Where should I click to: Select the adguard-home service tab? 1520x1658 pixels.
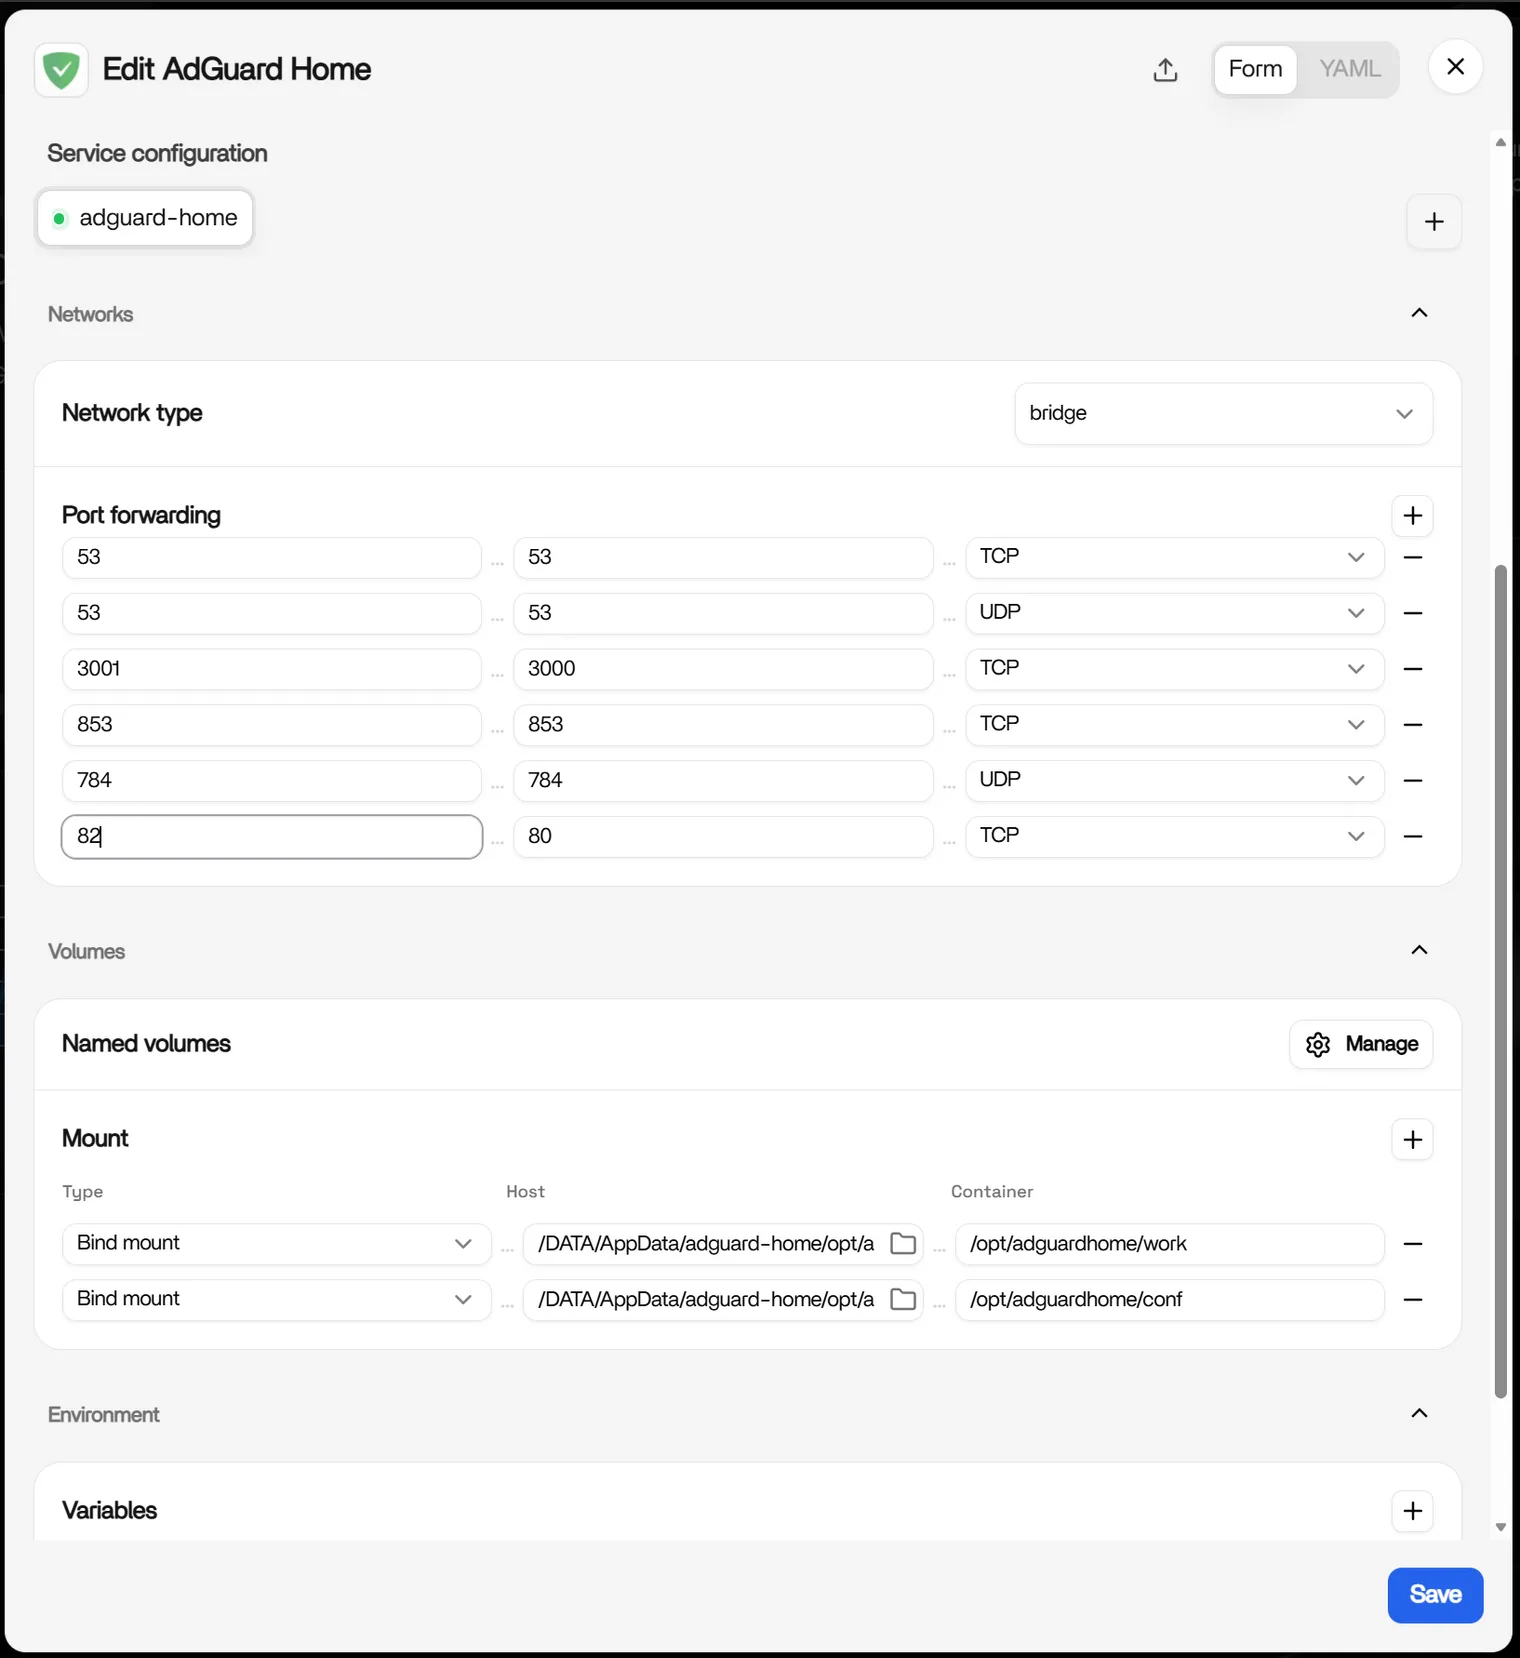click(x=145, y=218)
